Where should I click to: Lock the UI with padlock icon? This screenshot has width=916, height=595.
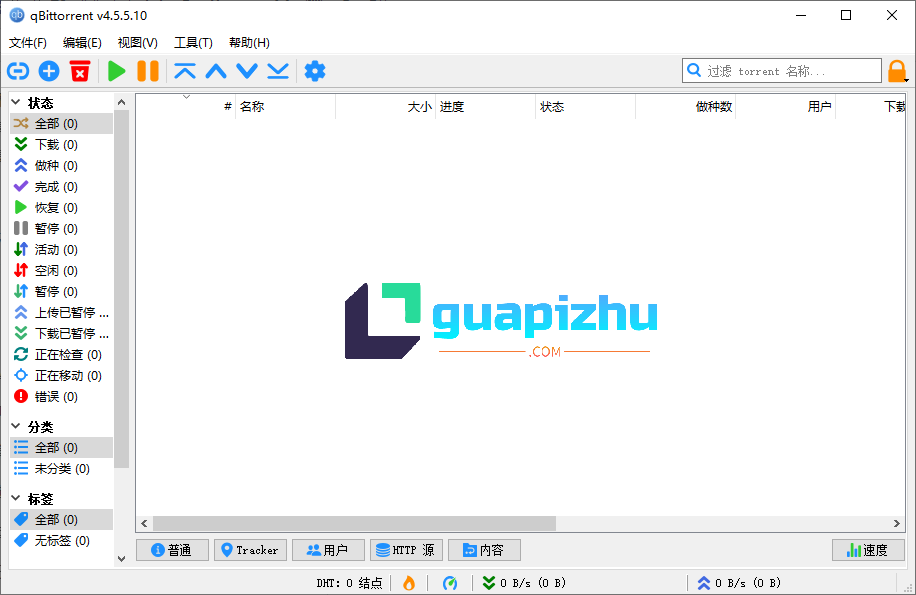click(897, 71)
